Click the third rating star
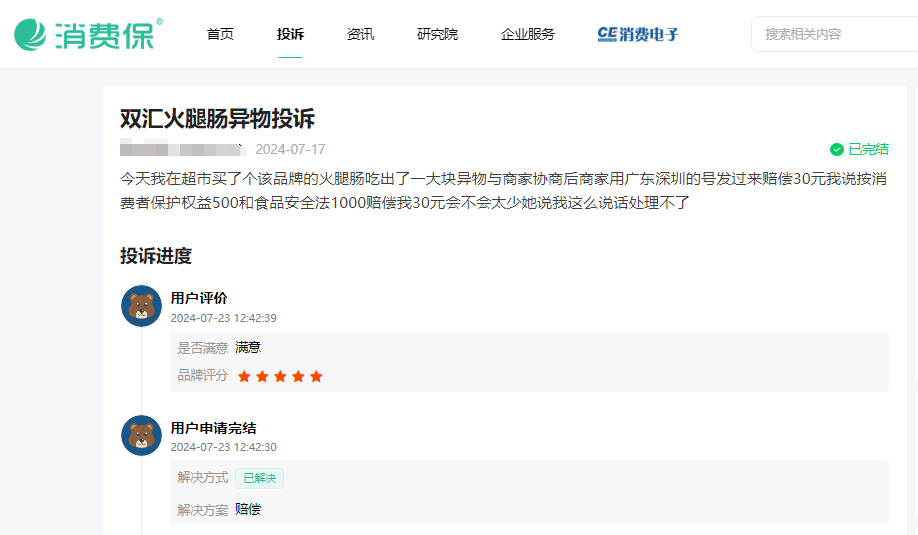The width and height of the screenshot is (918, 535). click(x=280, y=376)
